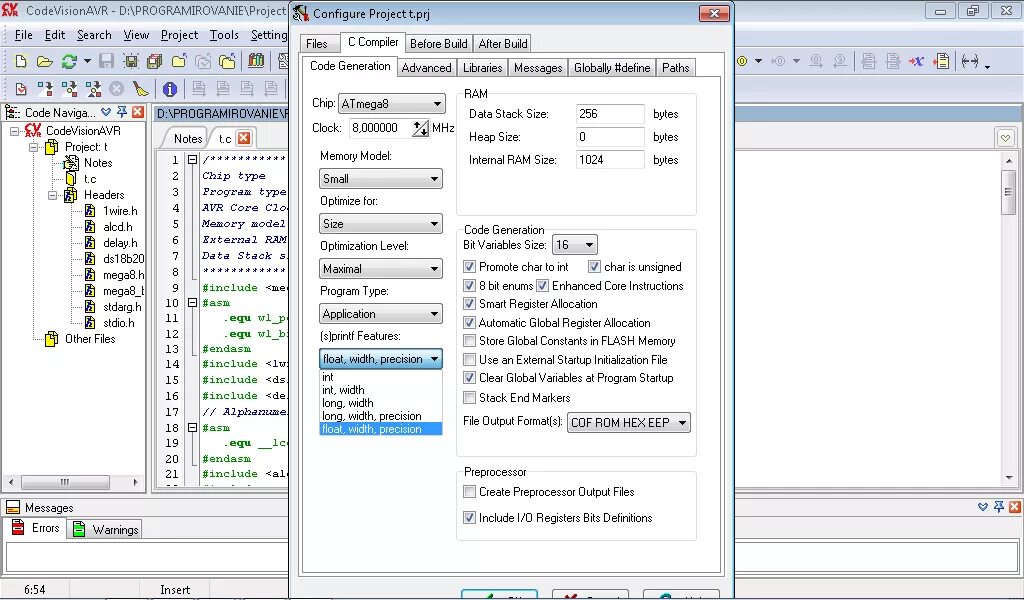Collapse the CodeVisionAVR root node

coord(14,131)
